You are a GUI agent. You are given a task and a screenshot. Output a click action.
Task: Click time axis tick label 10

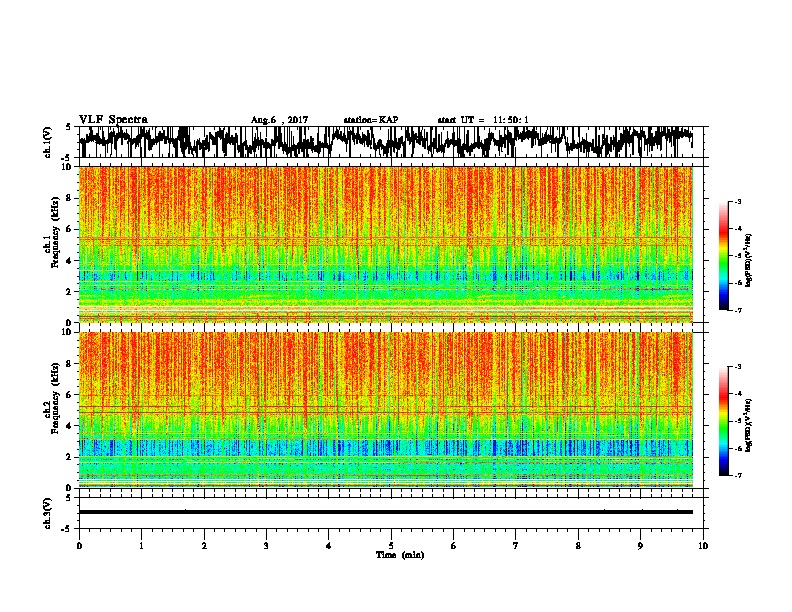click(703, 546)
